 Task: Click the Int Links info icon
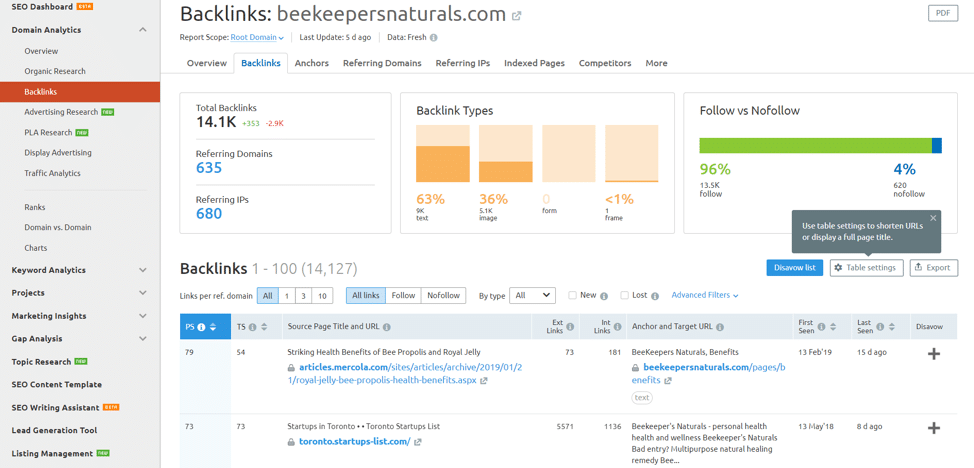pos(617,327)
